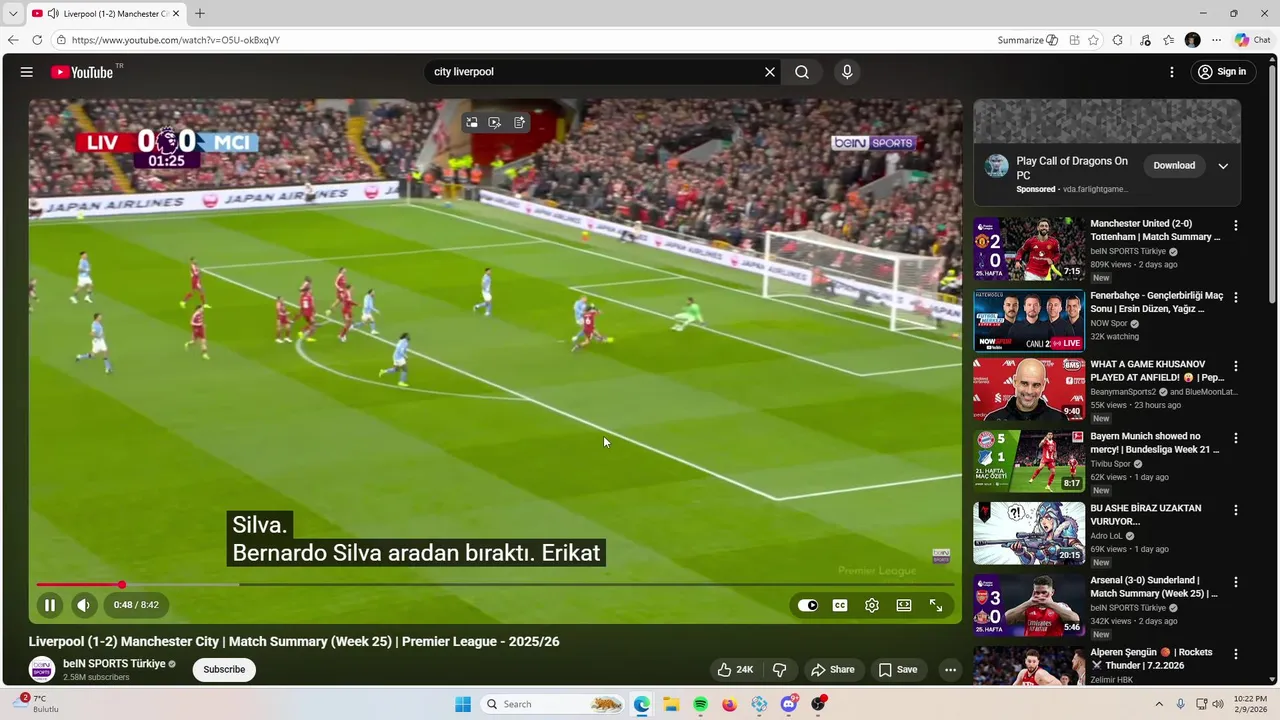Open the browser profile avatar
The height and width of the screenshot is (720, 1280).
point(1192,40)
